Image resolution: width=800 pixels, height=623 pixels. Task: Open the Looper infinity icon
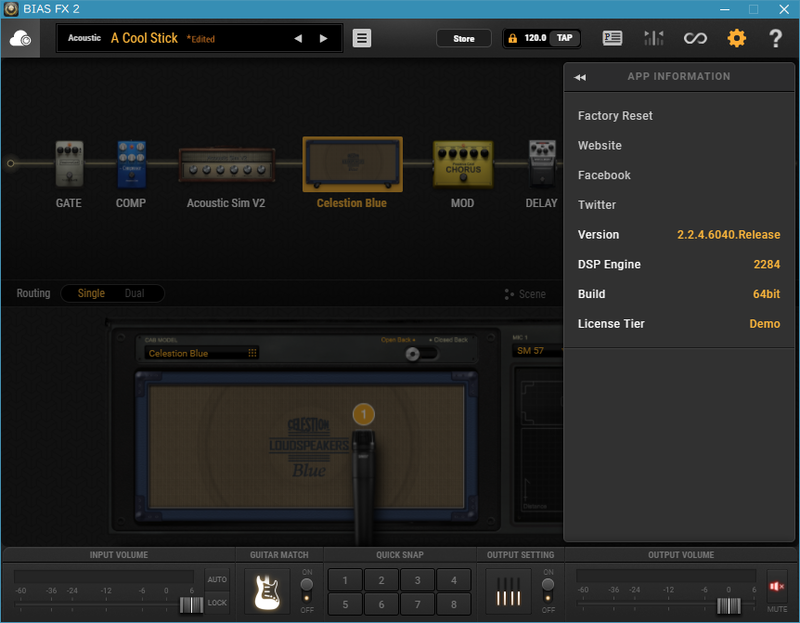(x=695, y=38)
